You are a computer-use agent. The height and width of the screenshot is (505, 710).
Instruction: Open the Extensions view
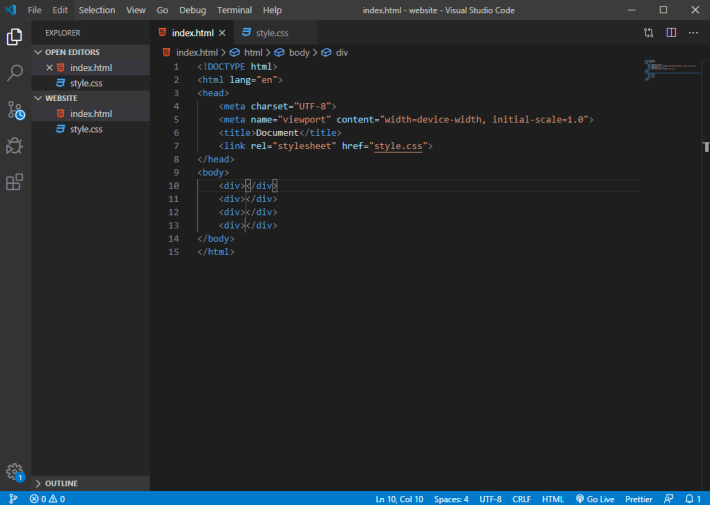[x=14, y=182]
